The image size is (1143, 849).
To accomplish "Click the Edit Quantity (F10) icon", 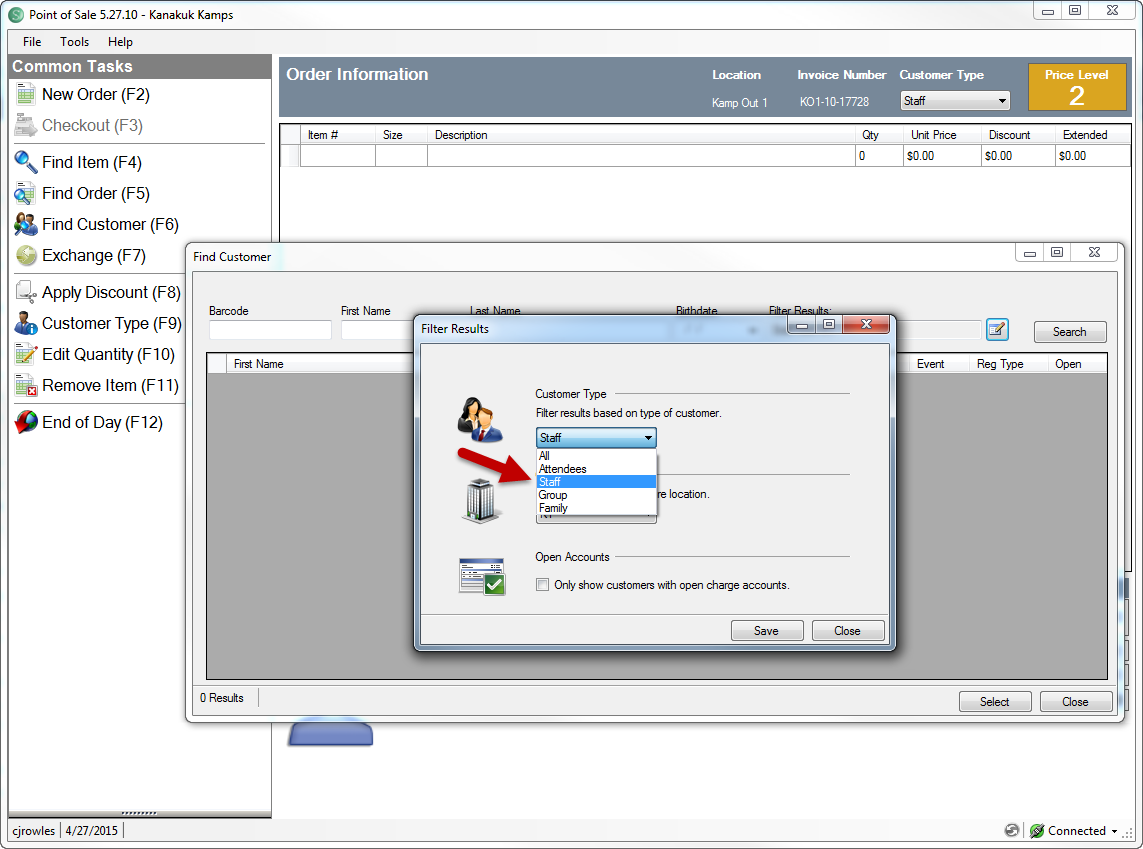I will [26, 355].
